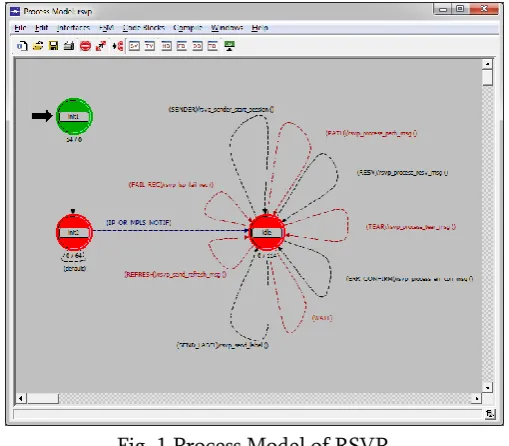The width and height of the screenshot is (509, 446).
Task: Click the corner icon at status bar right
Action: point(490,414)
